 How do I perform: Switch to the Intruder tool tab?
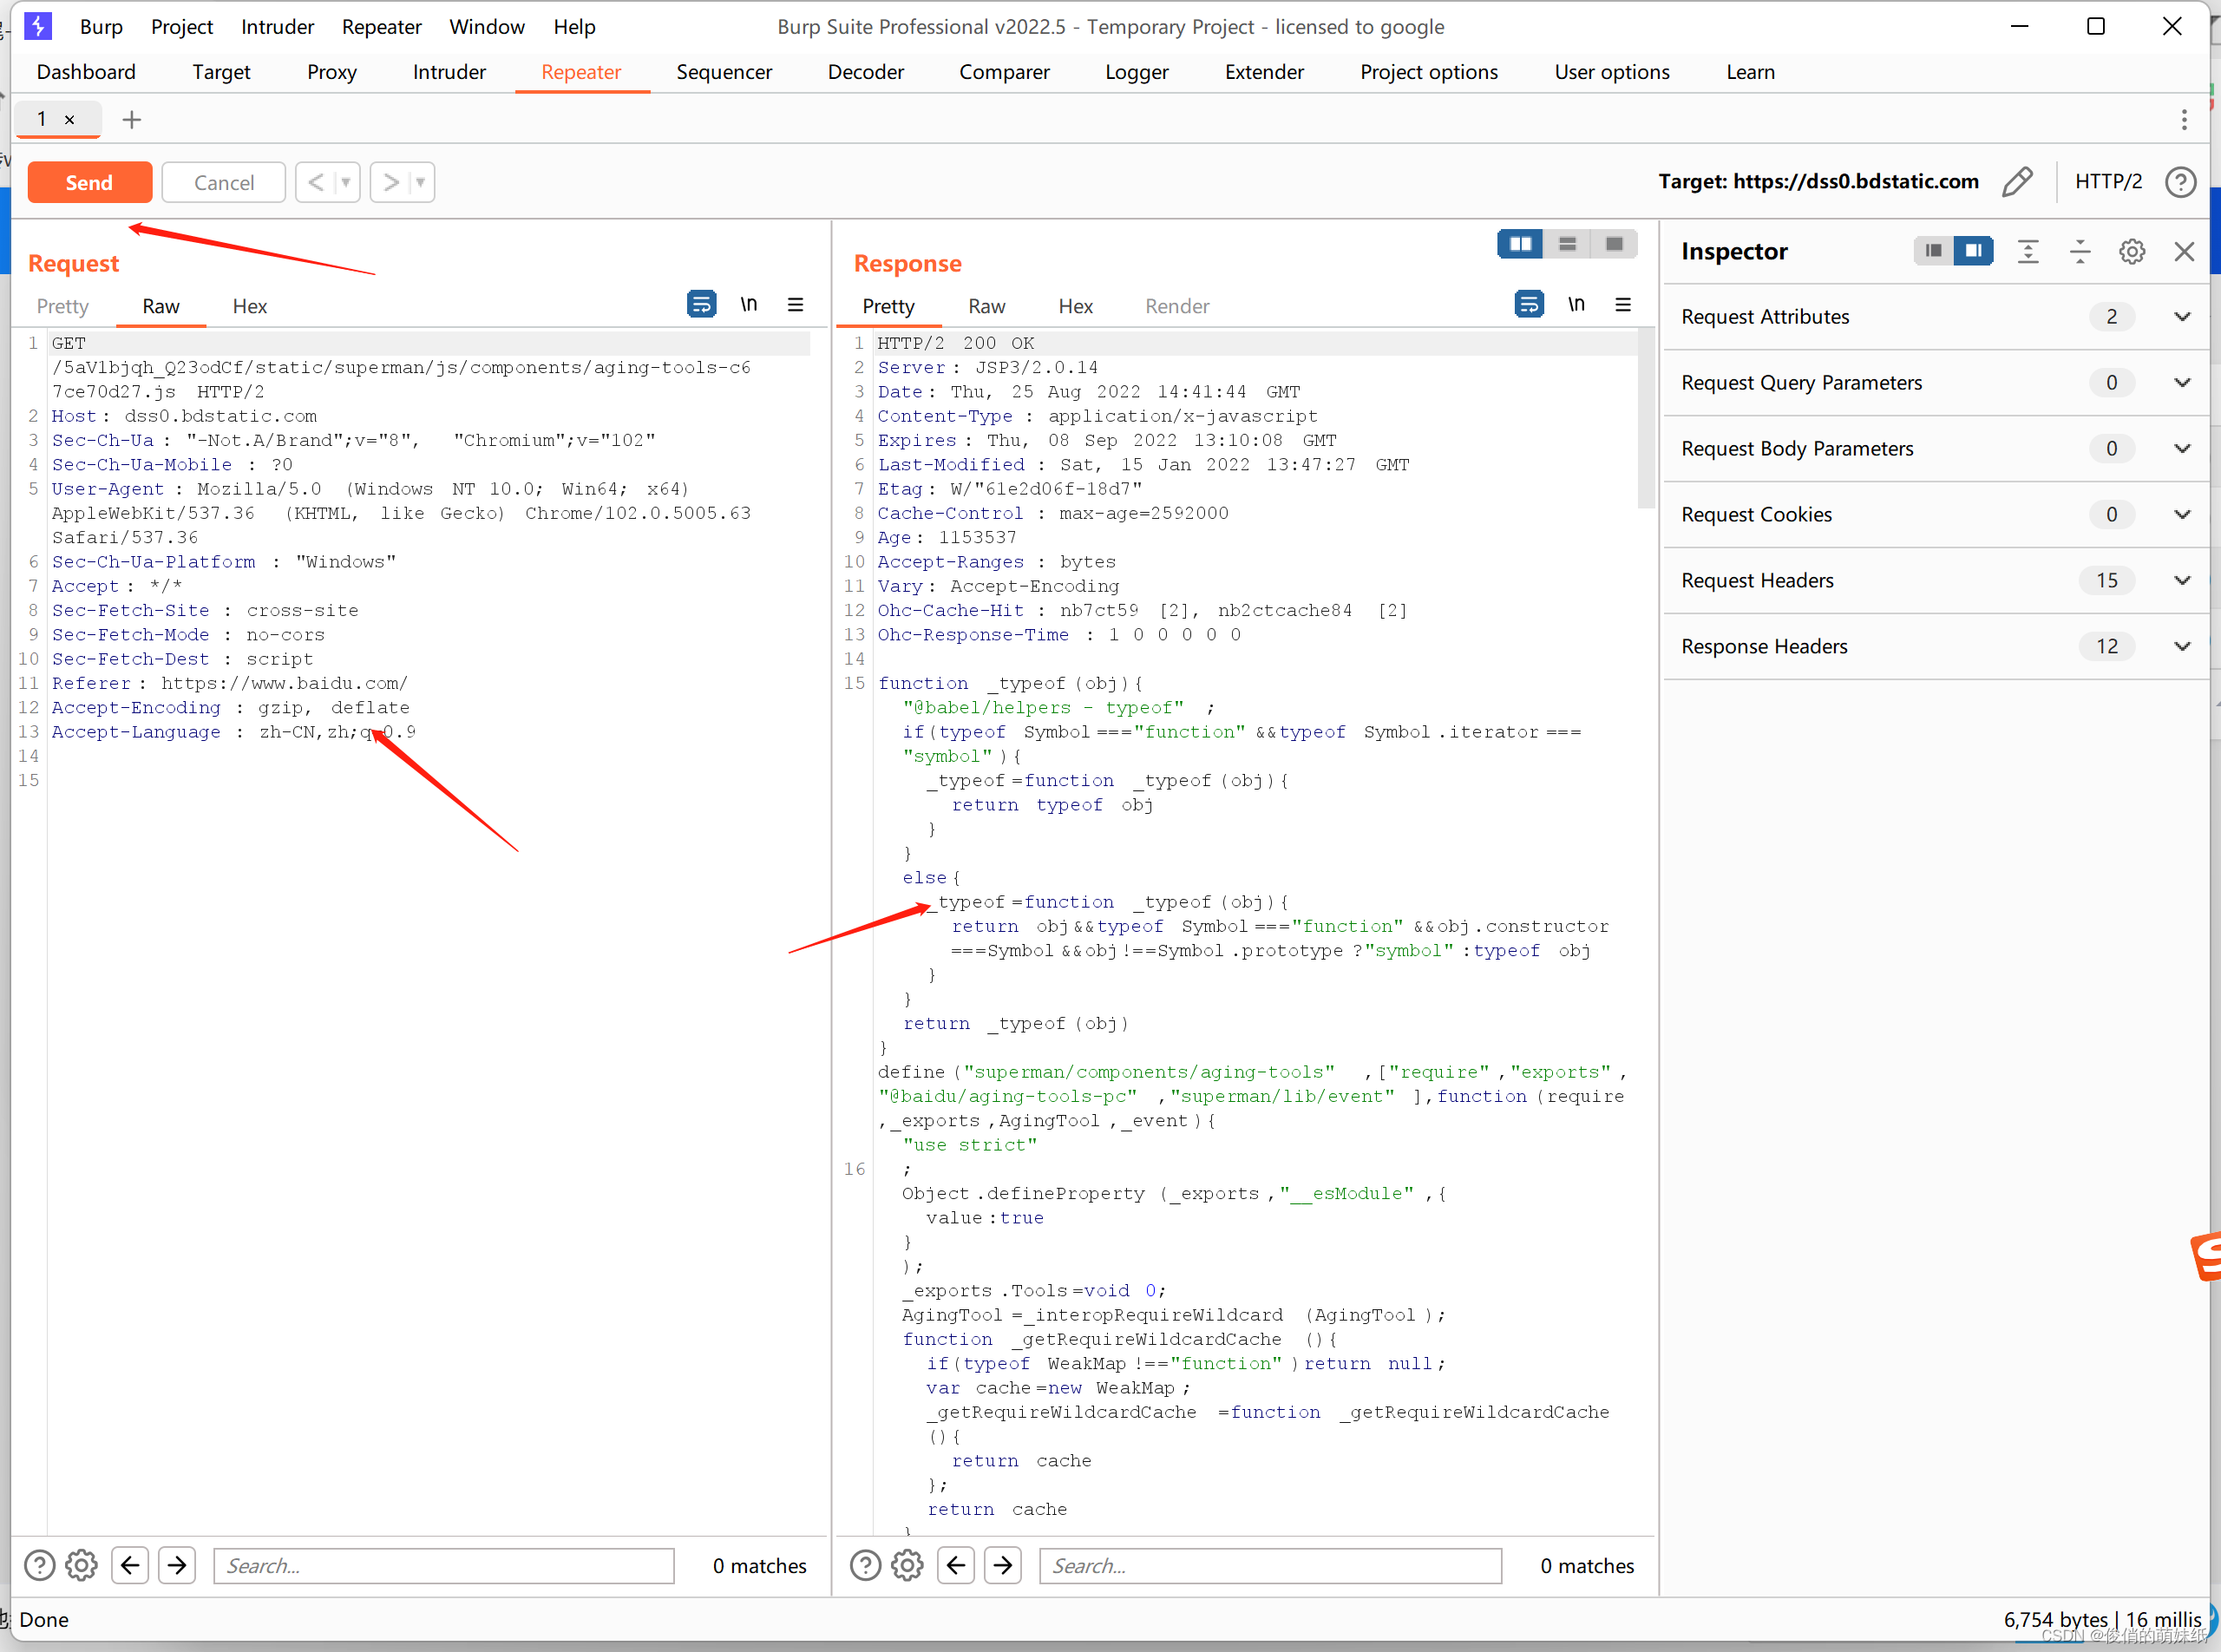[x=448, y=72]
